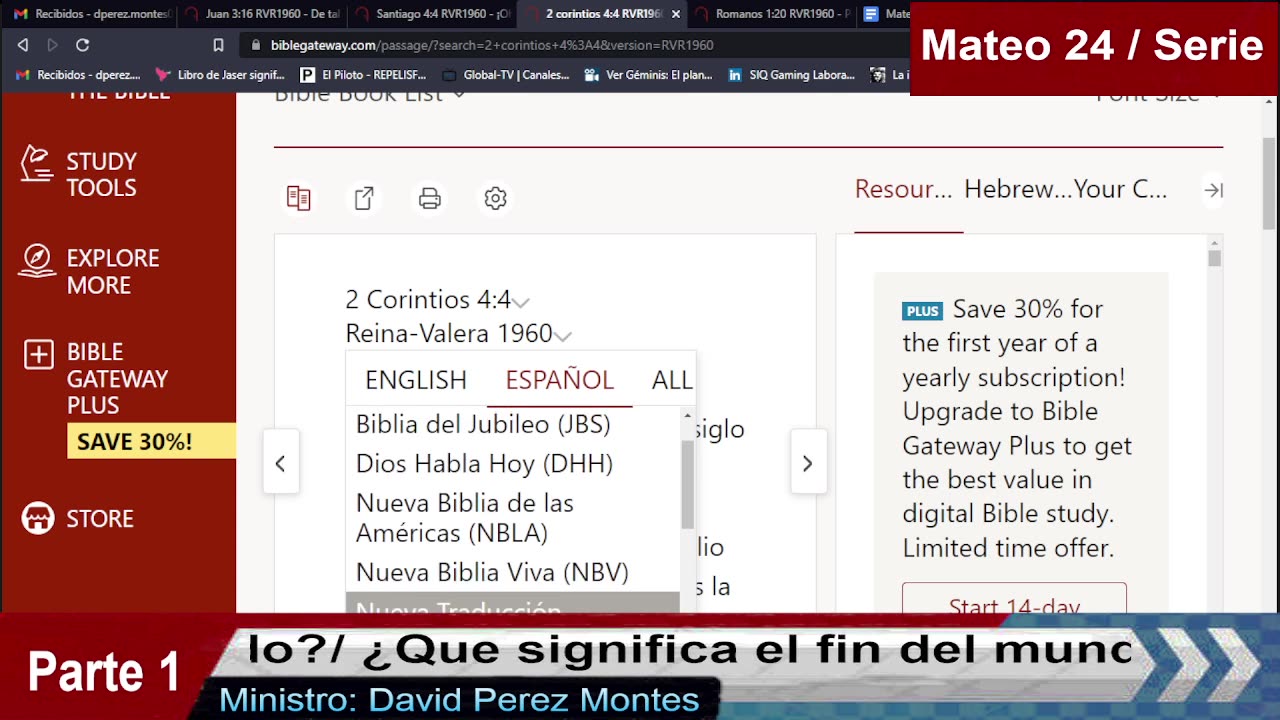Switch to the Google Docs Mateo tab
This screenshot has height=720, width=1280.
[x=886, y=14]
